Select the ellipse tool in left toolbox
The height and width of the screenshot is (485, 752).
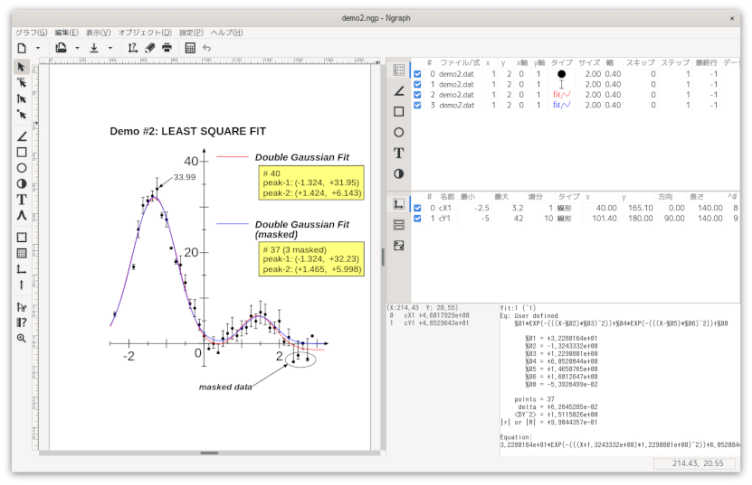click(x=21, y=168)
